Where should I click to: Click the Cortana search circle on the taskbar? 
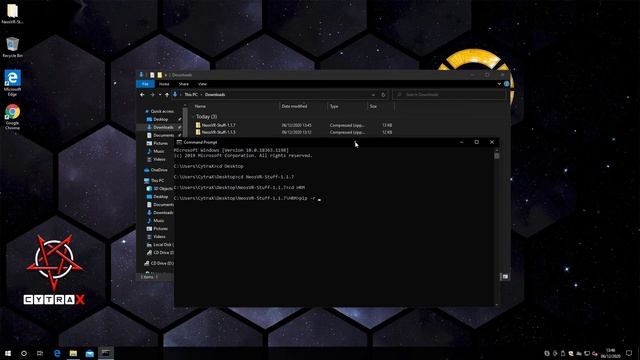[x=24, y=353]
